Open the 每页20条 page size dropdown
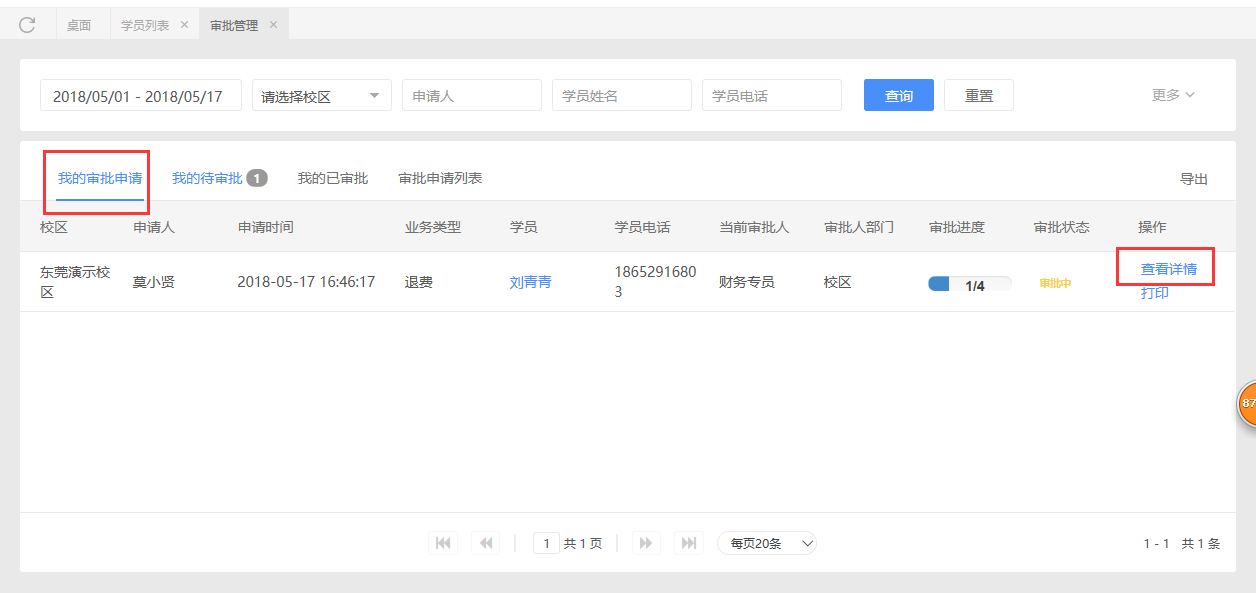 coord(767,543)
